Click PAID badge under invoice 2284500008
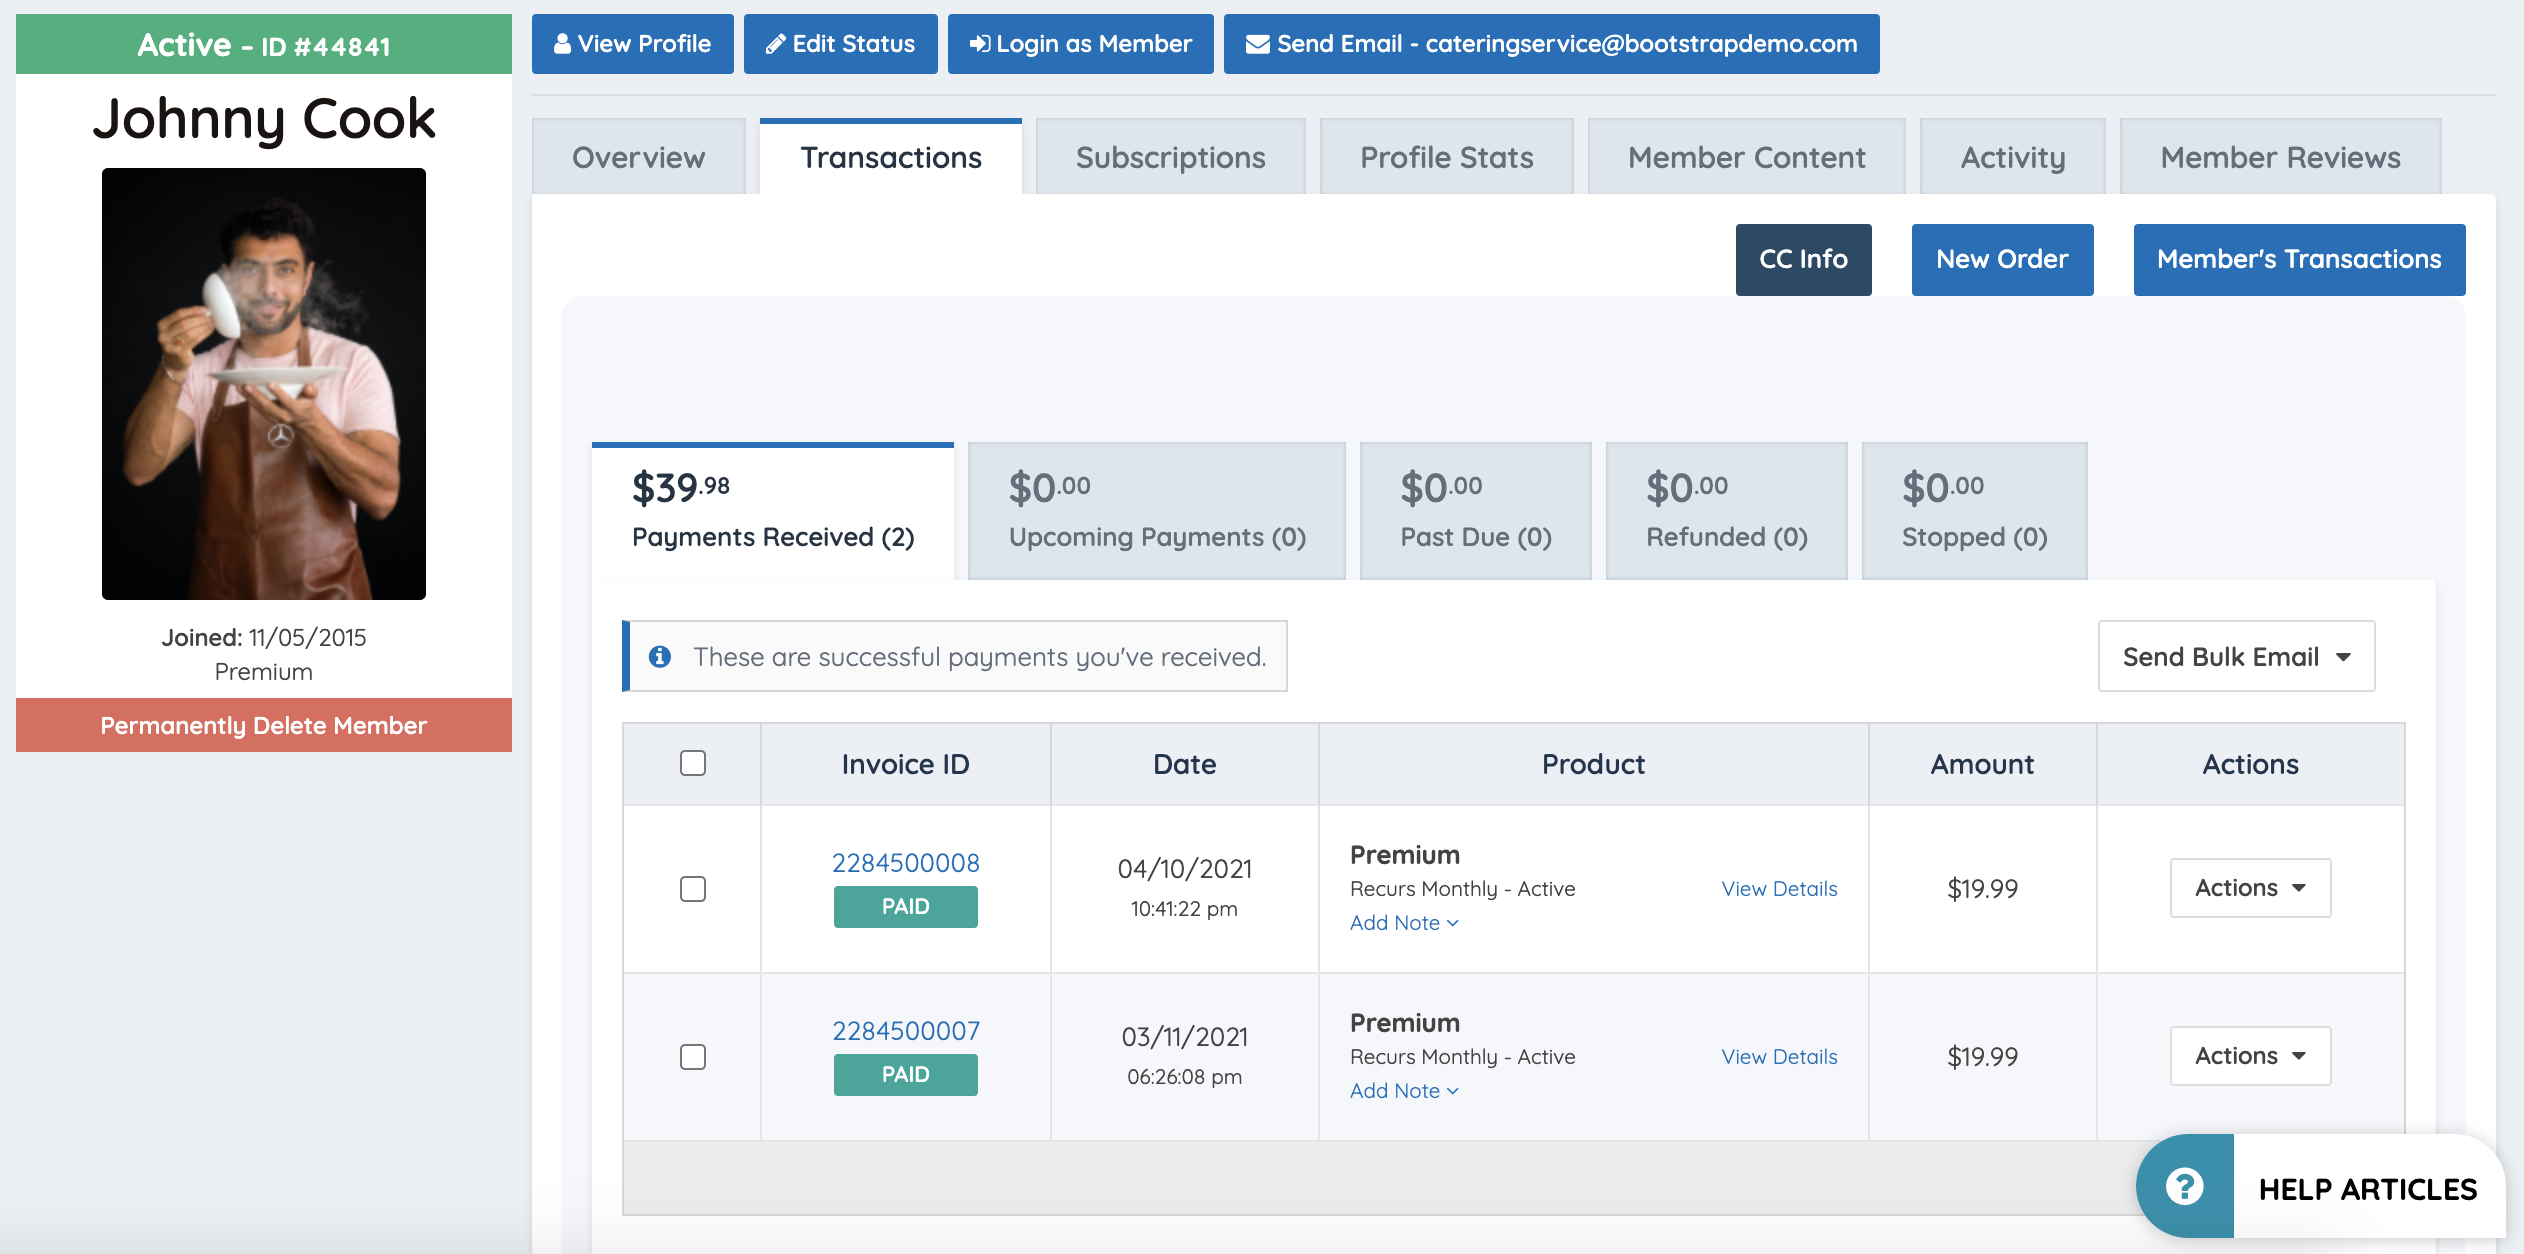This screenshot has width=2524, height=1254. 905,907
